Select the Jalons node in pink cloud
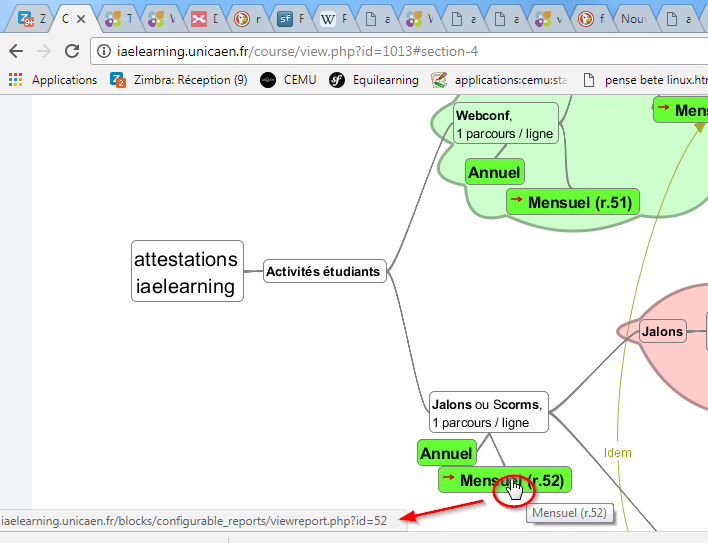This screenshot has height=543, width=708. coord(662,331)
